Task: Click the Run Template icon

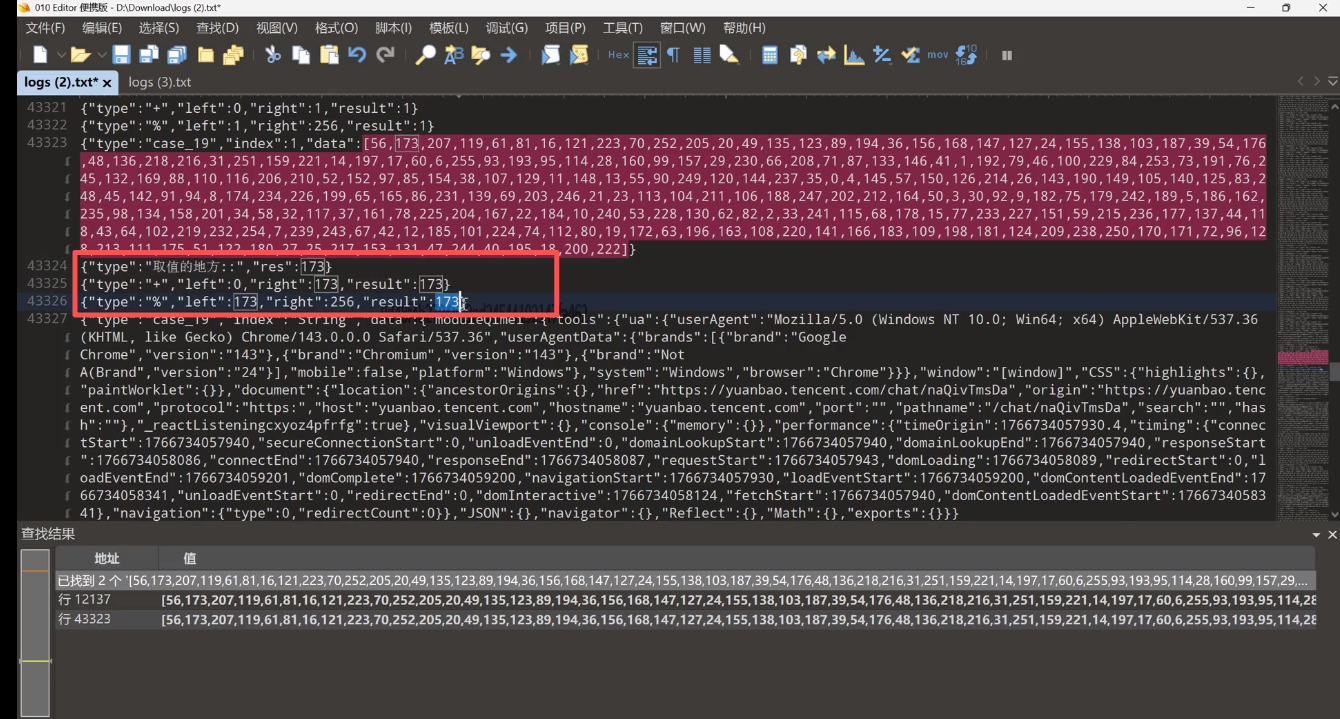Action: coord(578,55)
